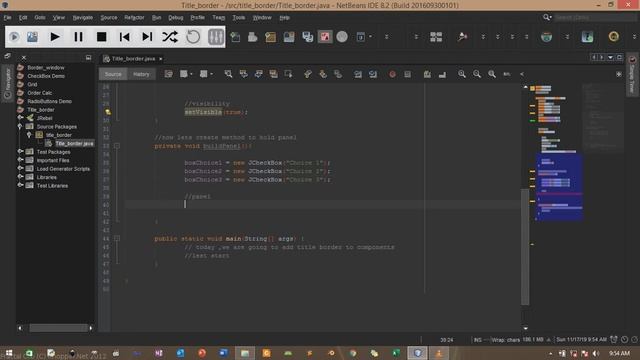Expand the Test Packages node
The width and height of the screenshot is (640, 360).
20,151
